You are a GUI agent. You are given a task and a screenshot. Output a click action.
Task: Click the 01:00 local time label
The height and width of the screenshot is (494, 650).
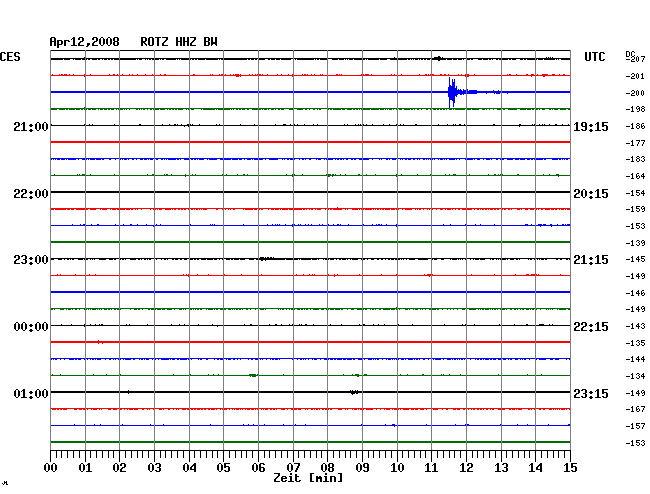[31, 393]
